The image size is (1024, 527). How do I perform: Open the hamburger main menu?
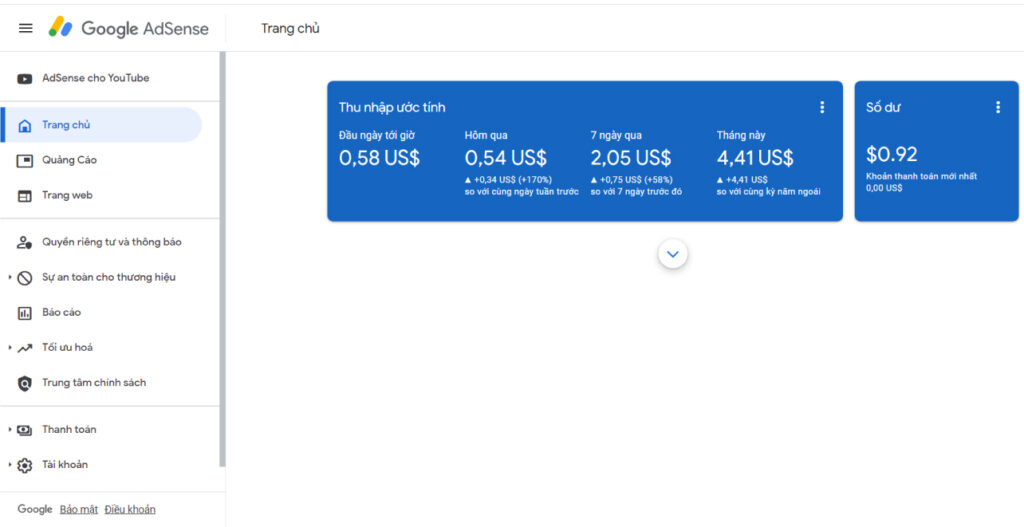26,28
